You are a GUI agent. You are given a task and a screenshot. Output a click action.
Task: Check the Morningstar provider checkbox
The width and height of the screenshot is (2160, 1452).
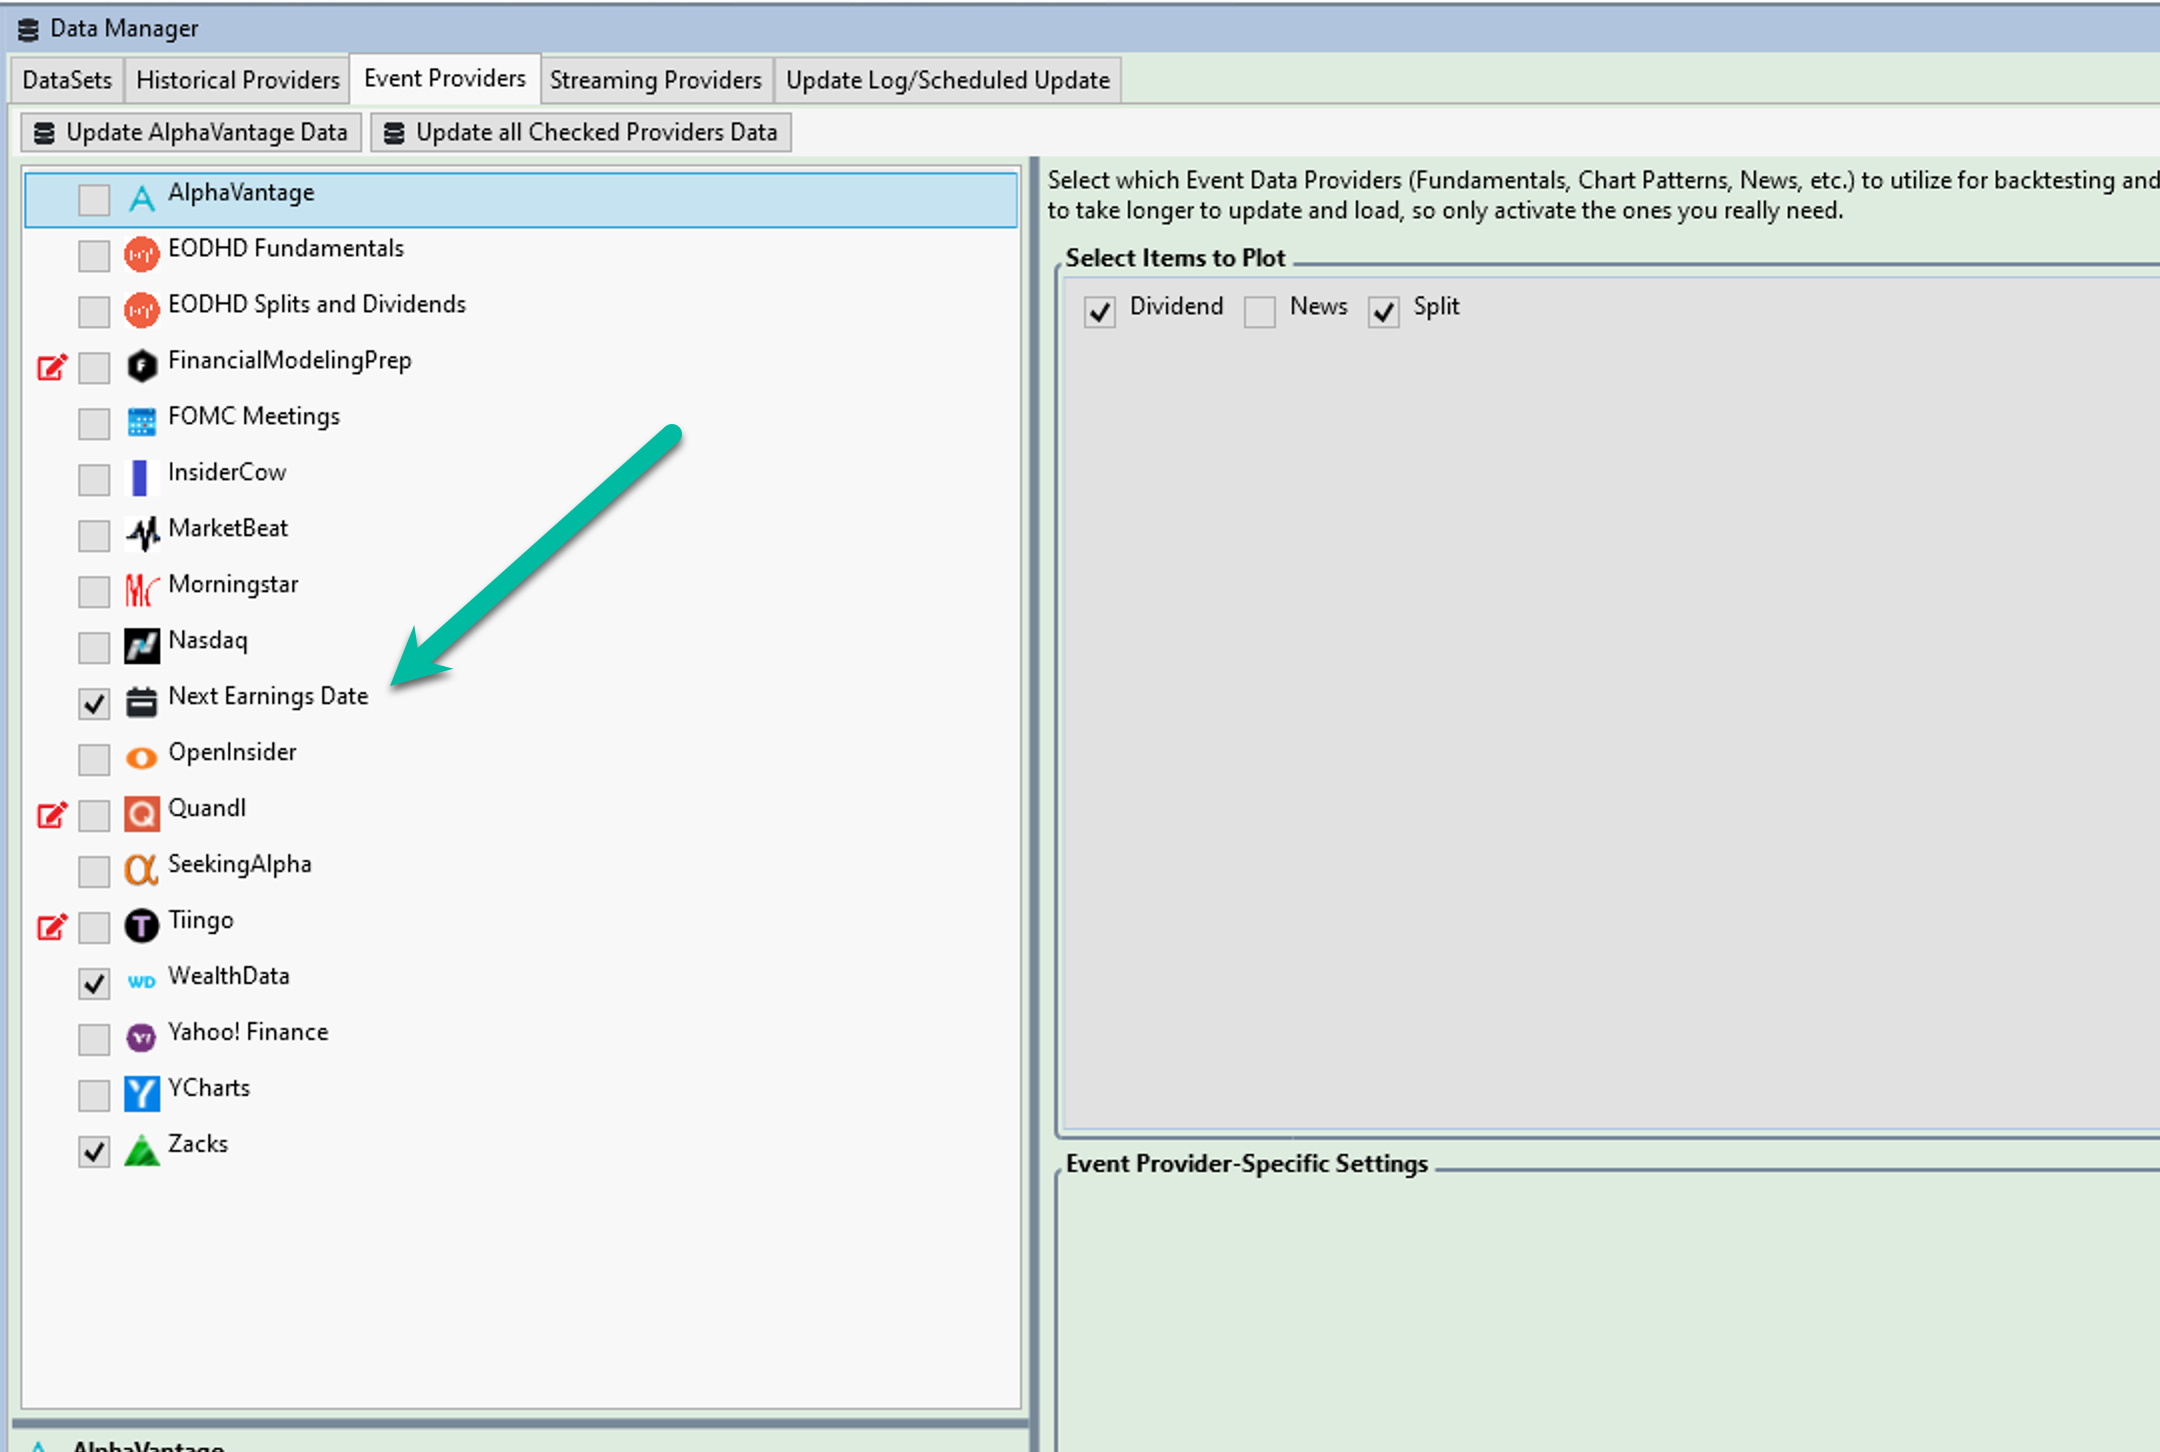point(94,591)
